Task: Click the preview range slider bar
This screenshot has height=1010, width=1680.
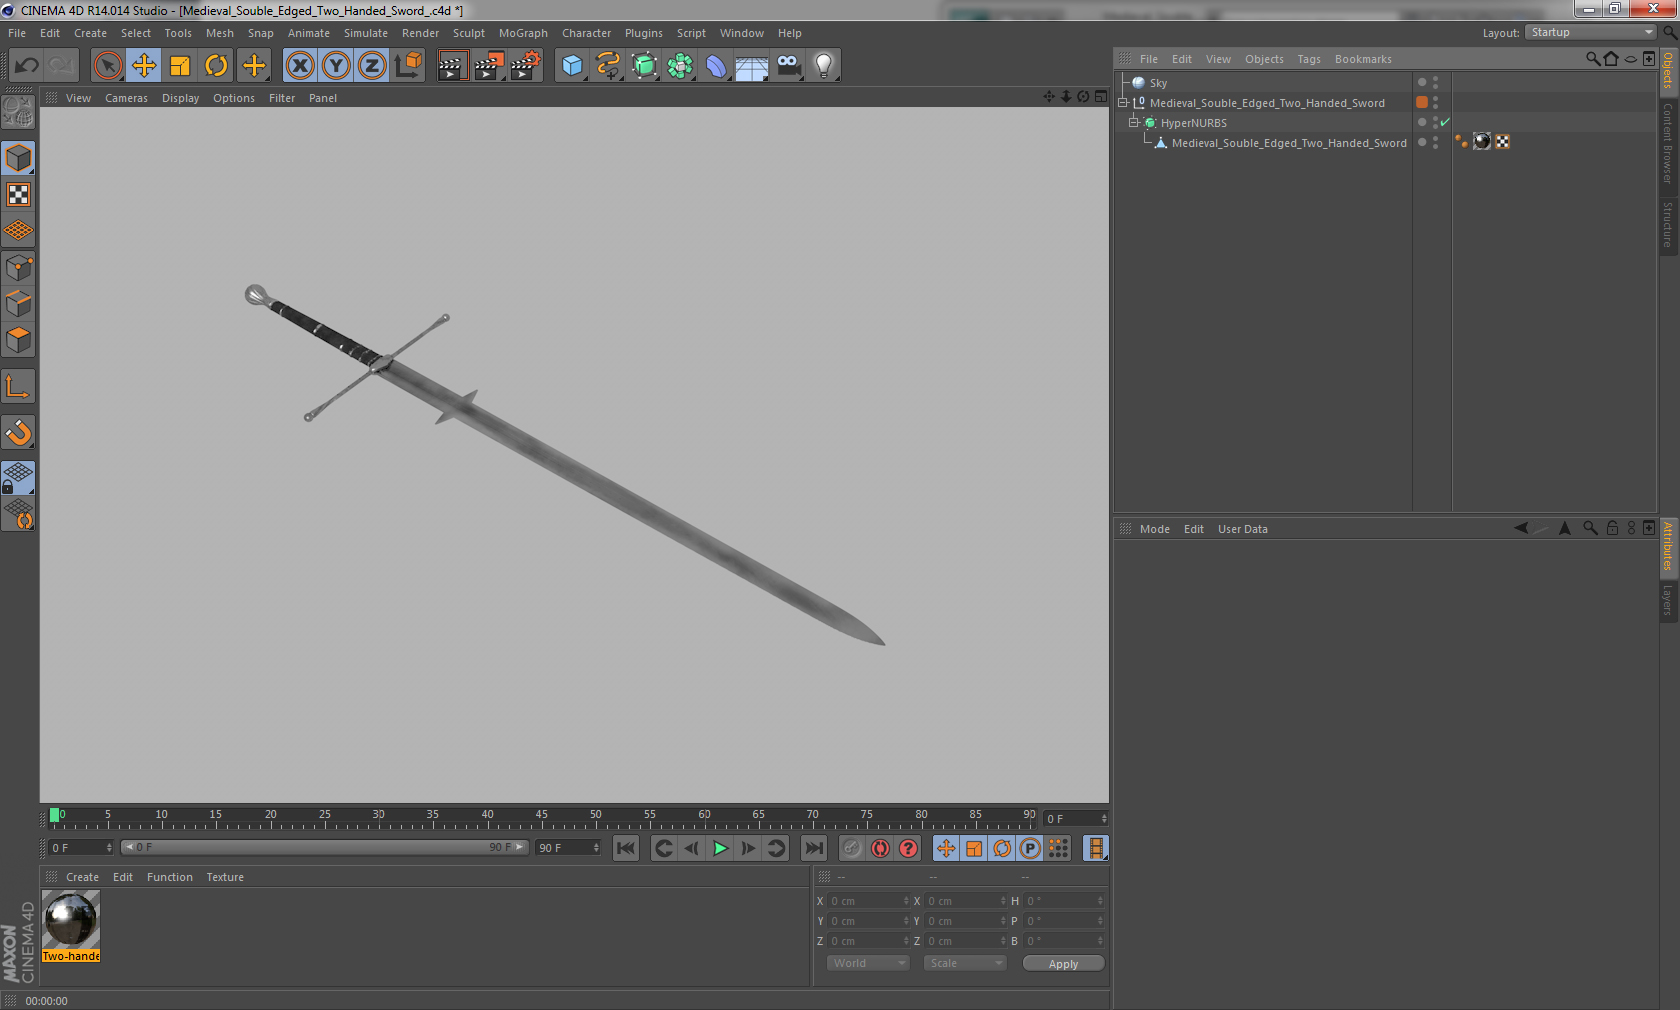Action: (x=325, y=847)
